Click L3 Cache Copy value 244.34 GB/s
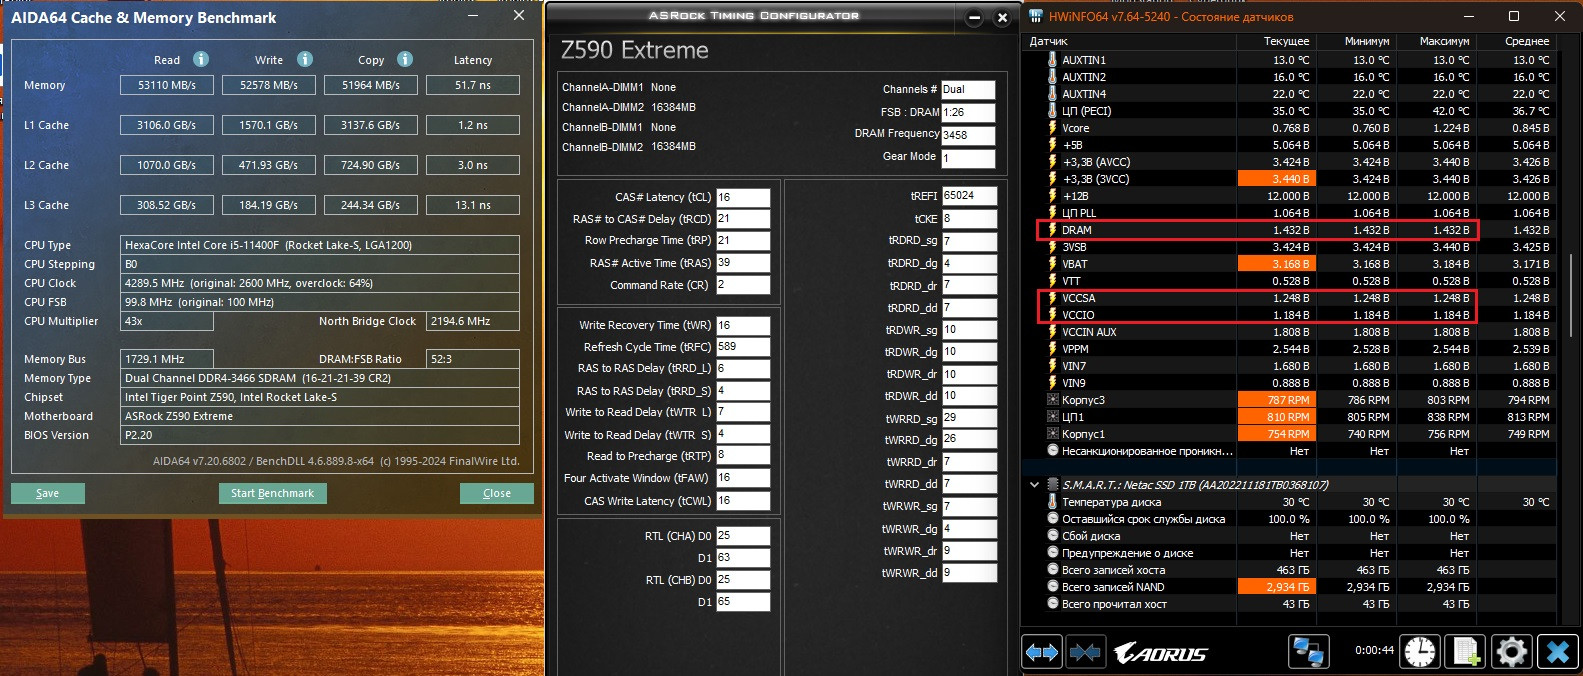This screenshot has height=676, width=1583. pos(371,205)
